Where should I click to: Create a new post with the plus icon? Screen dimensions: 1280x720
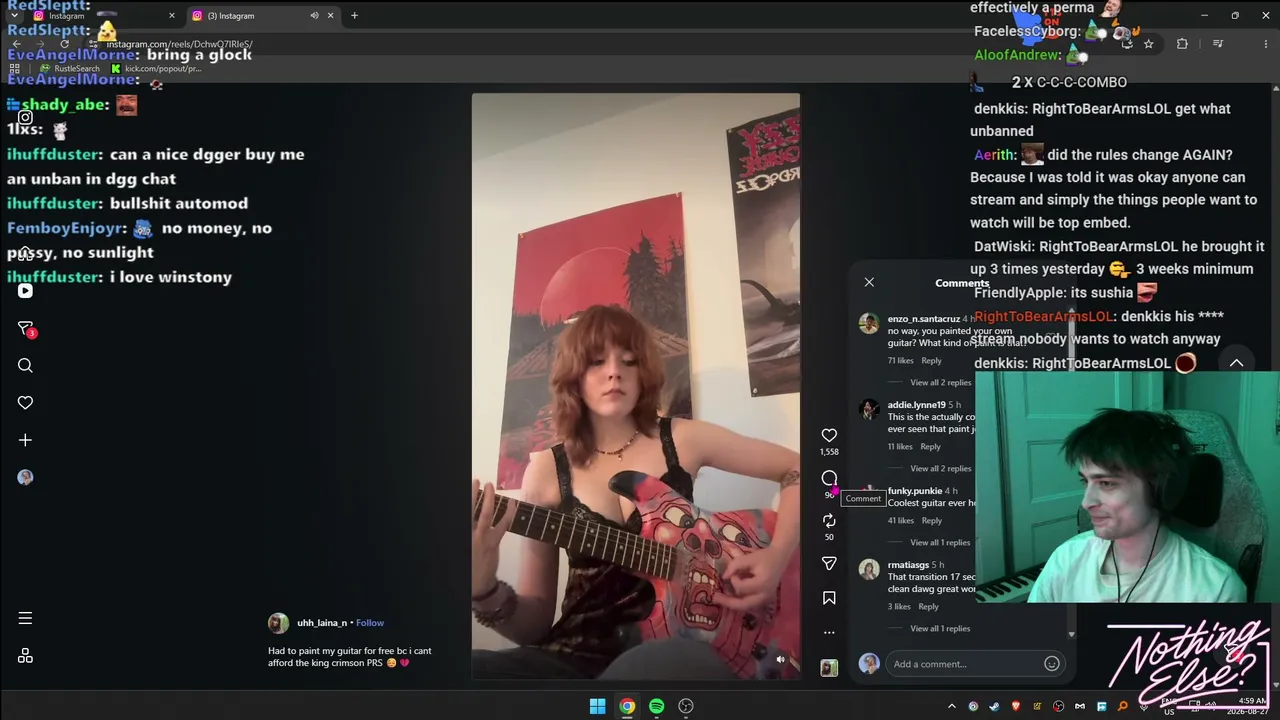click(x=25, y=440)
